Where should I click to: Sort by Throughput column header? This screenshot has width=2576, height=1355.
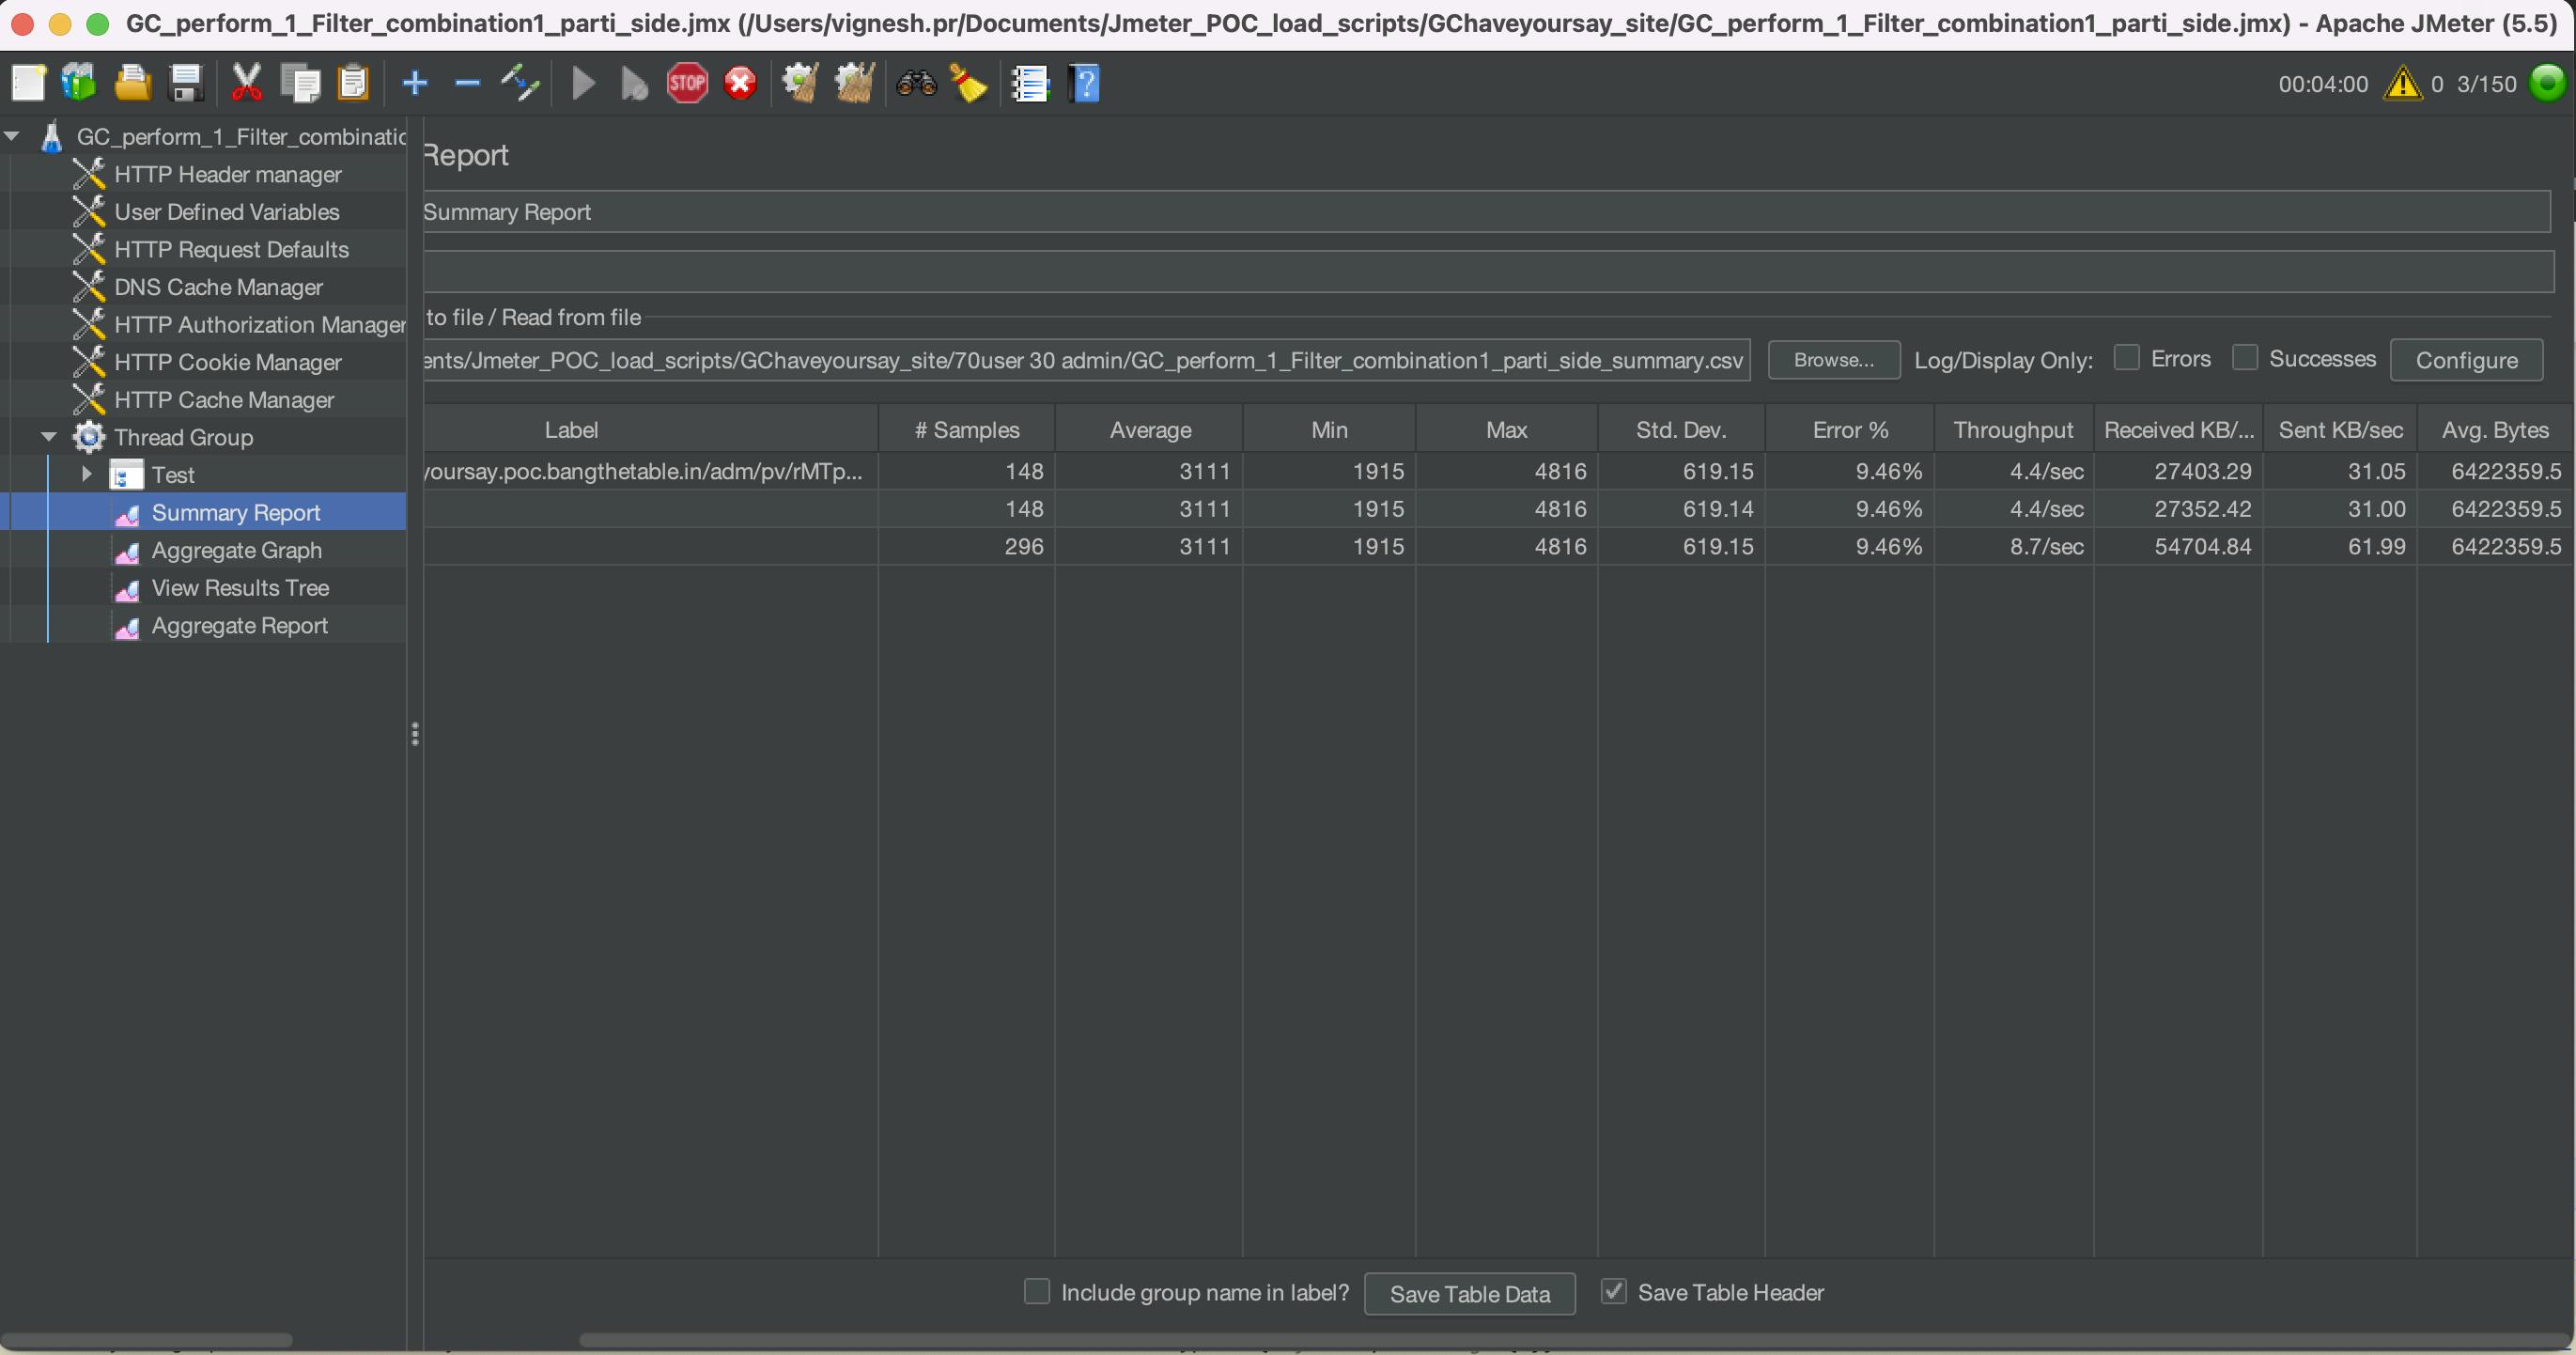coord(2014,430)
